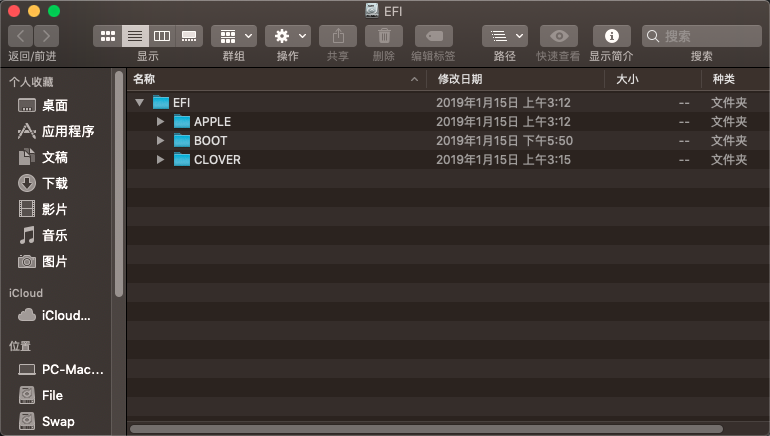Viewport: 770px width, 436px height.
Task: Click the Pictures camera sidebar icon
Action: [x=27, y=262]
